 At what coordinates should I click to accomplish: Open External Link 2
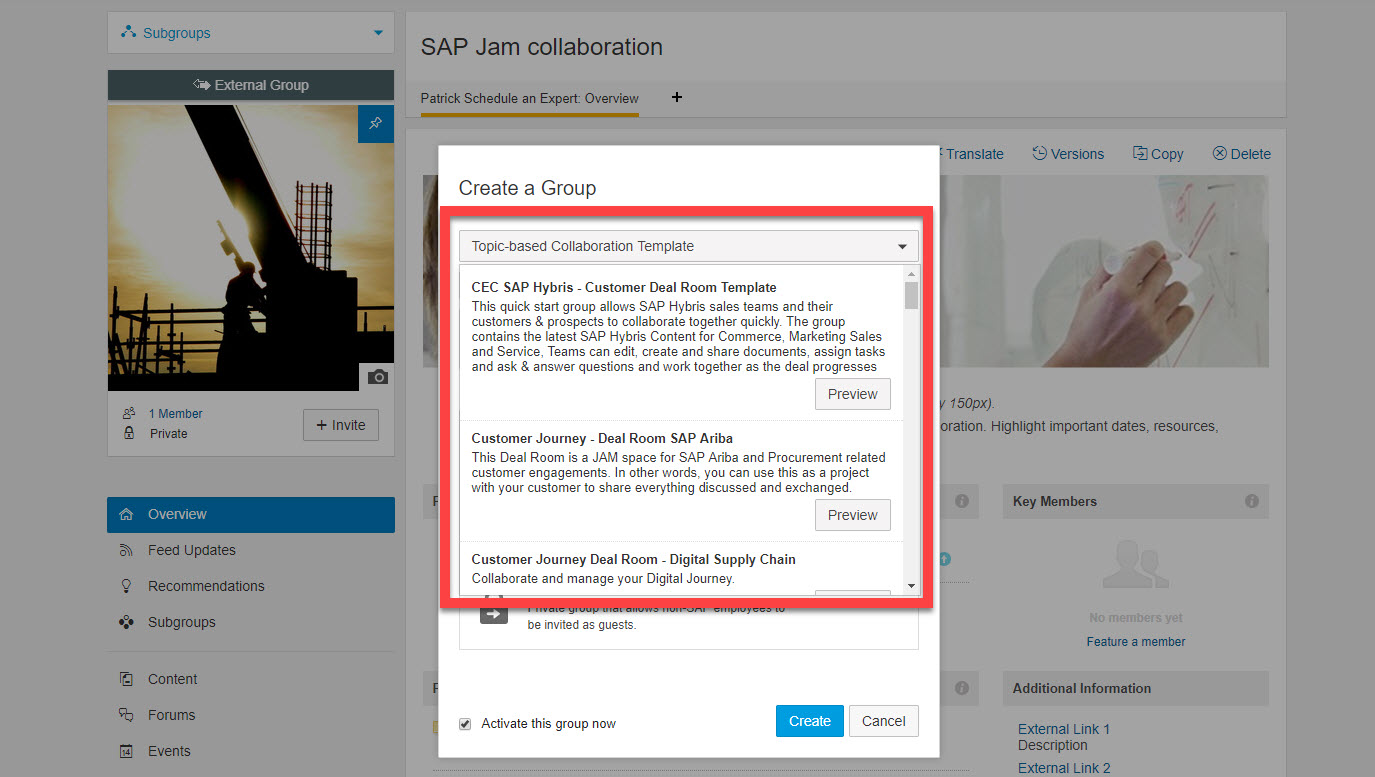(1064, 768)
